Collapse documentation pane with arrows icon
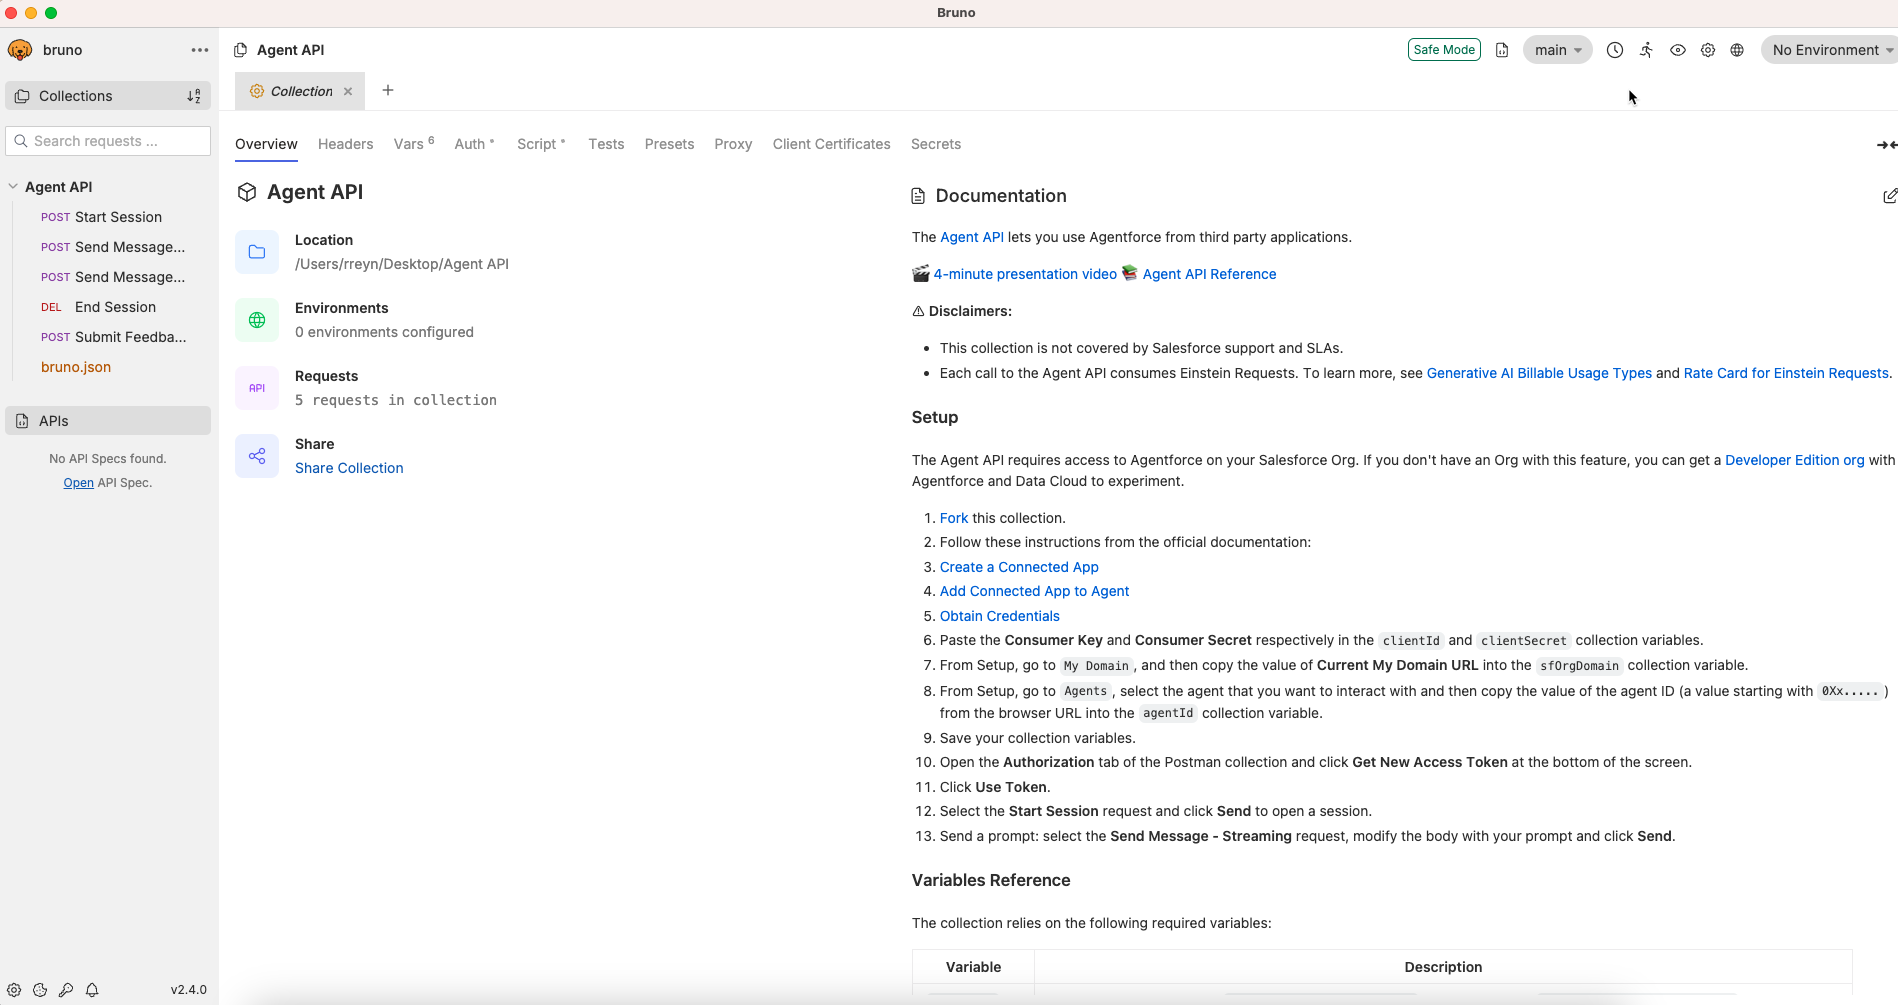The height and width of the screenshot is (1005, 1898). tap(1887, 145)
